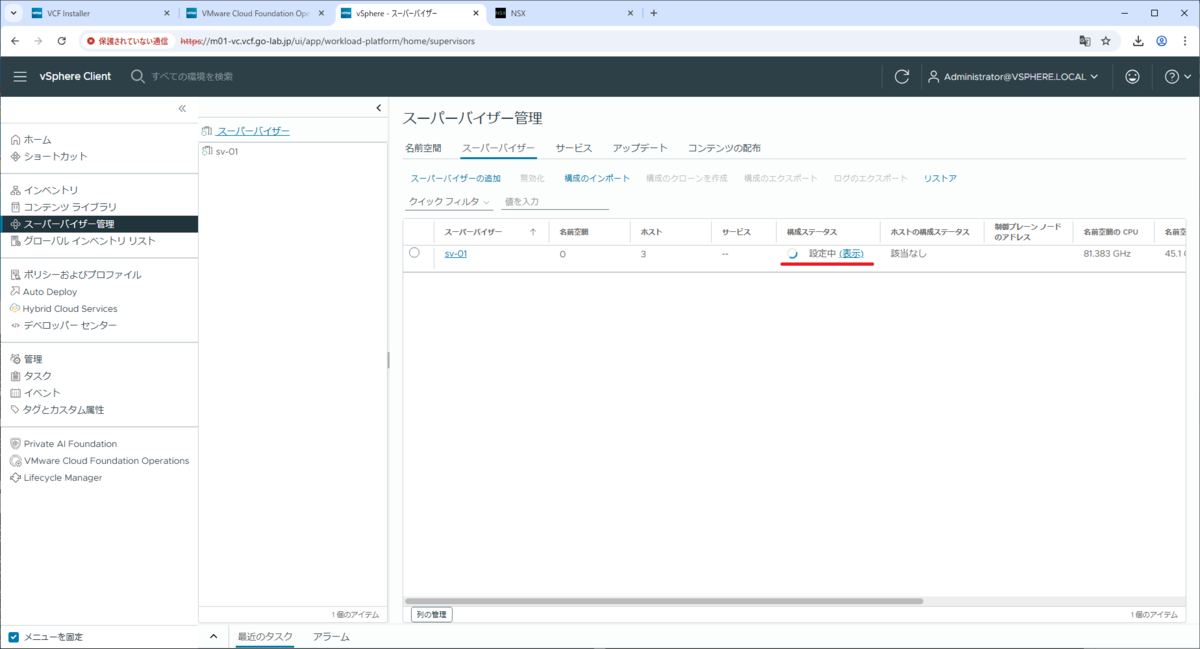Open the 表示 link in 構成ステータス
1200x649 pixels.
click(851, 254)
